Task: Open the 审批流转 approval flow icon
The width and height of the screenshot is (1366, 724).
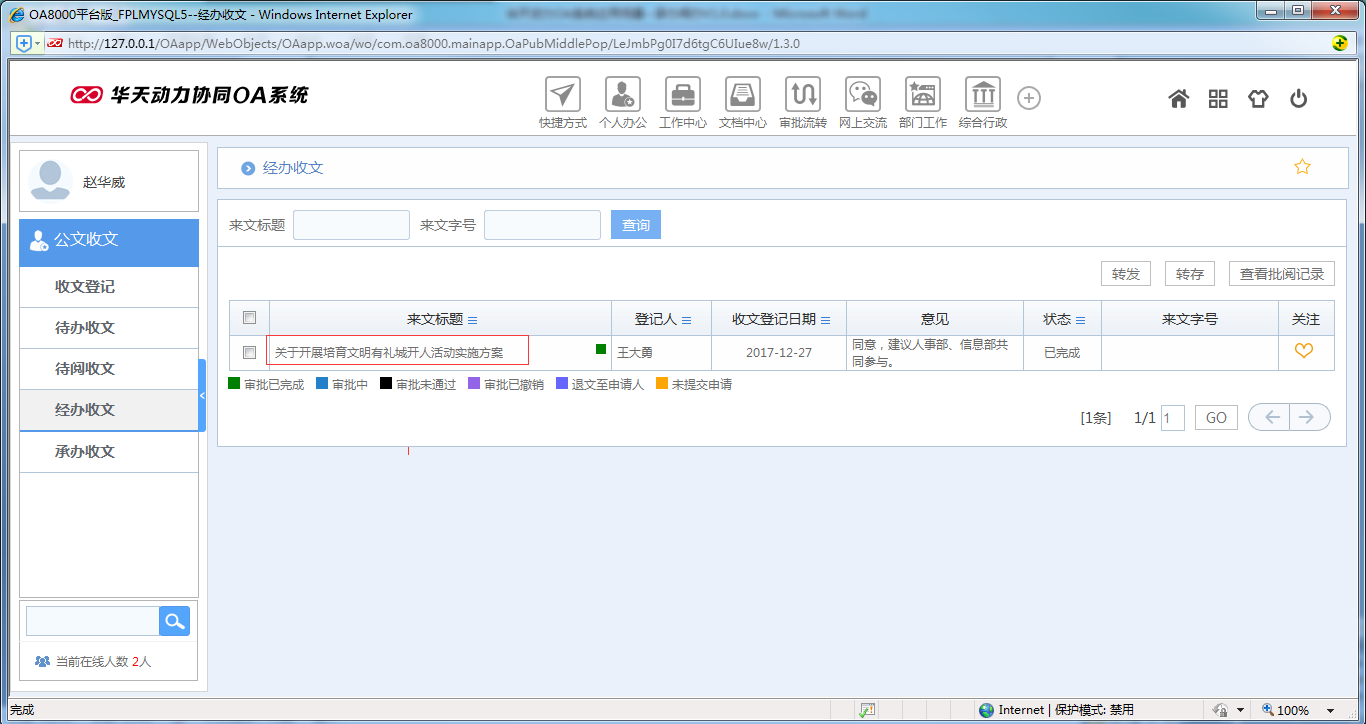Action: tap(803, 95)
